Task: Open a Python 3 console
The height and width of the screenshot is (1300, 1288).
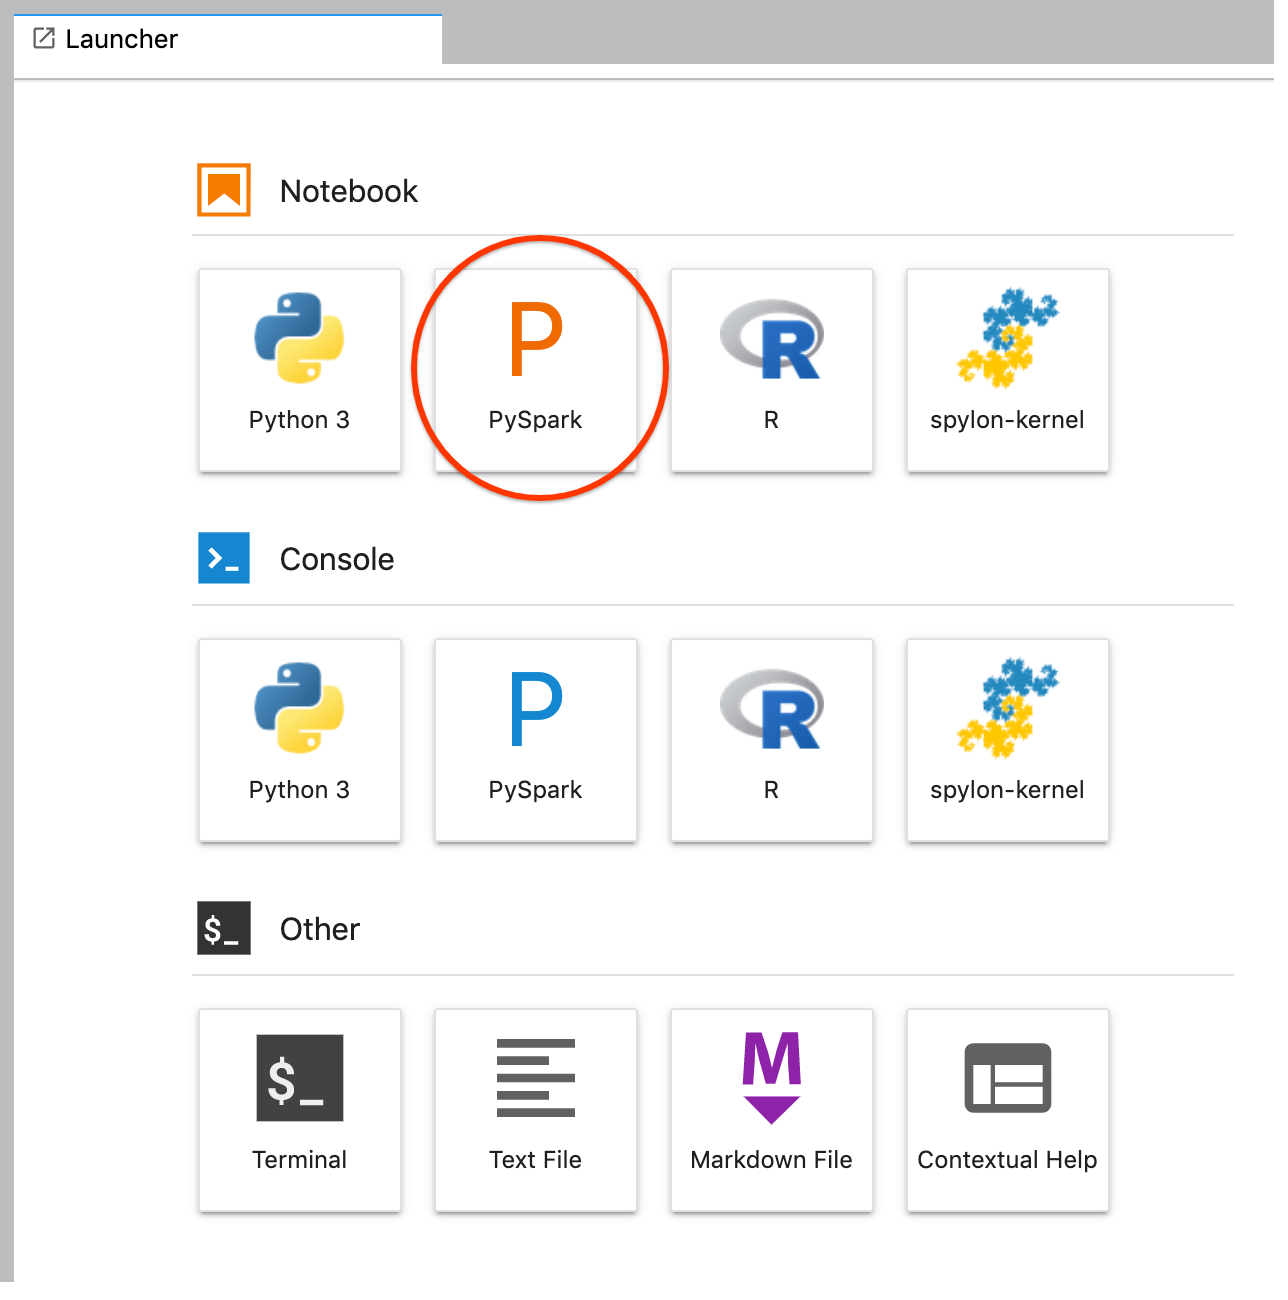Action: click(x=299, y=739)
